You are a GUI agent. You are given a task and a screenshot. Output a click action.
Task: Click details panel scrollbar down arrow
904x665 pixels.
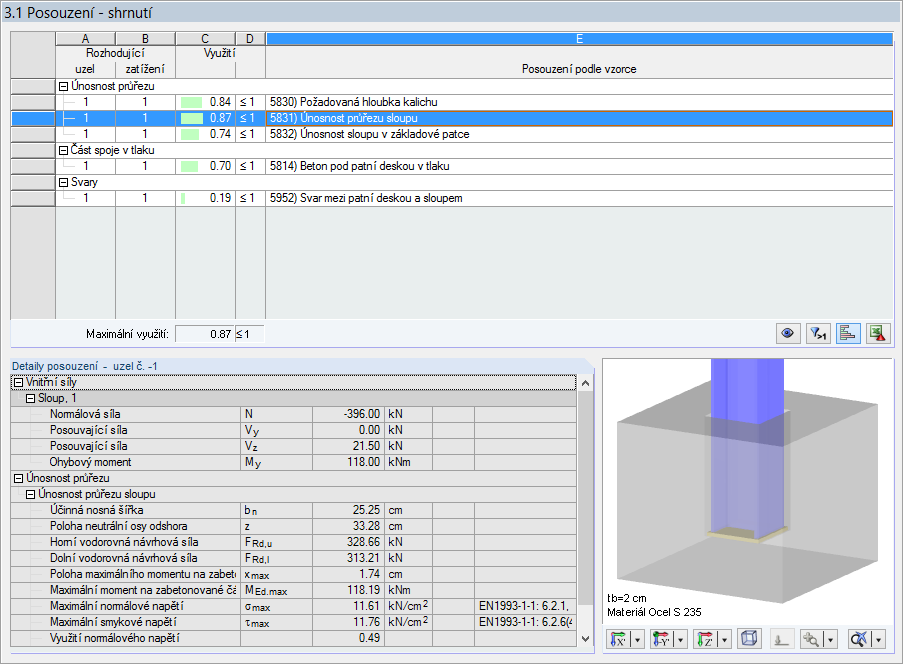tap(585, 638)
